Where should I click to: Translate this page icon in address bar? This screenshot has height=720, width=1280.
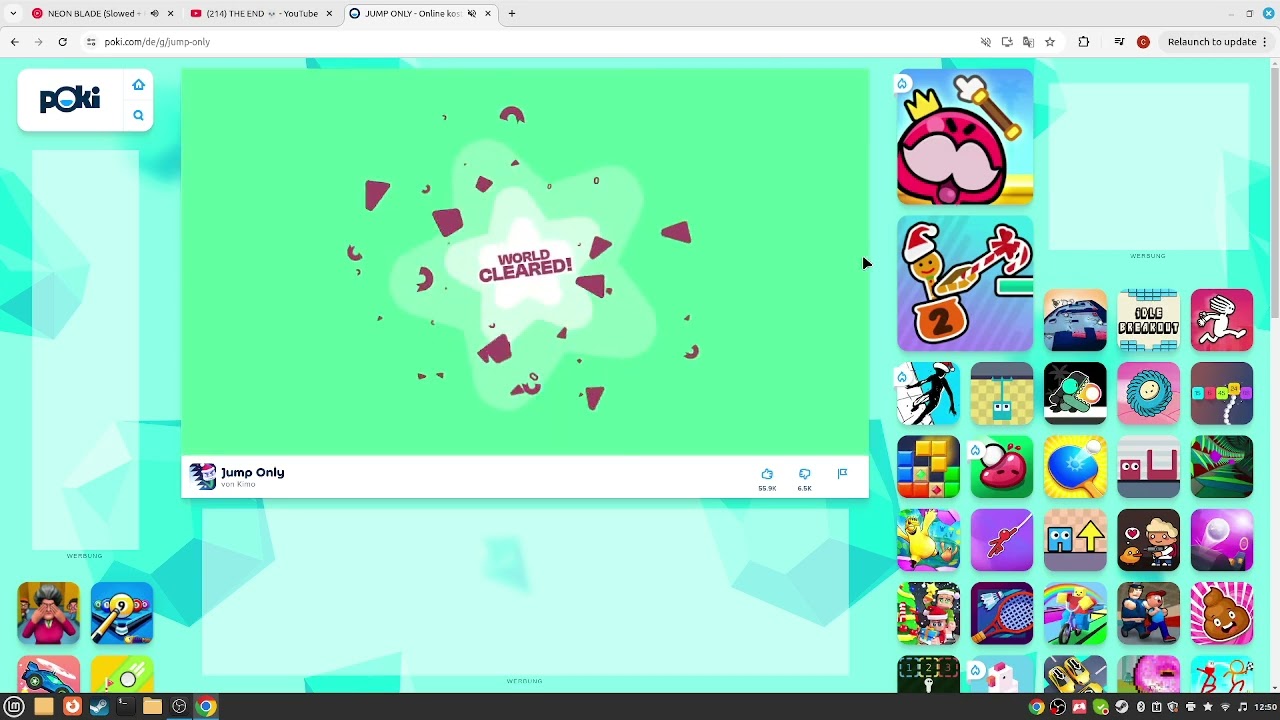pos(1028,42)
